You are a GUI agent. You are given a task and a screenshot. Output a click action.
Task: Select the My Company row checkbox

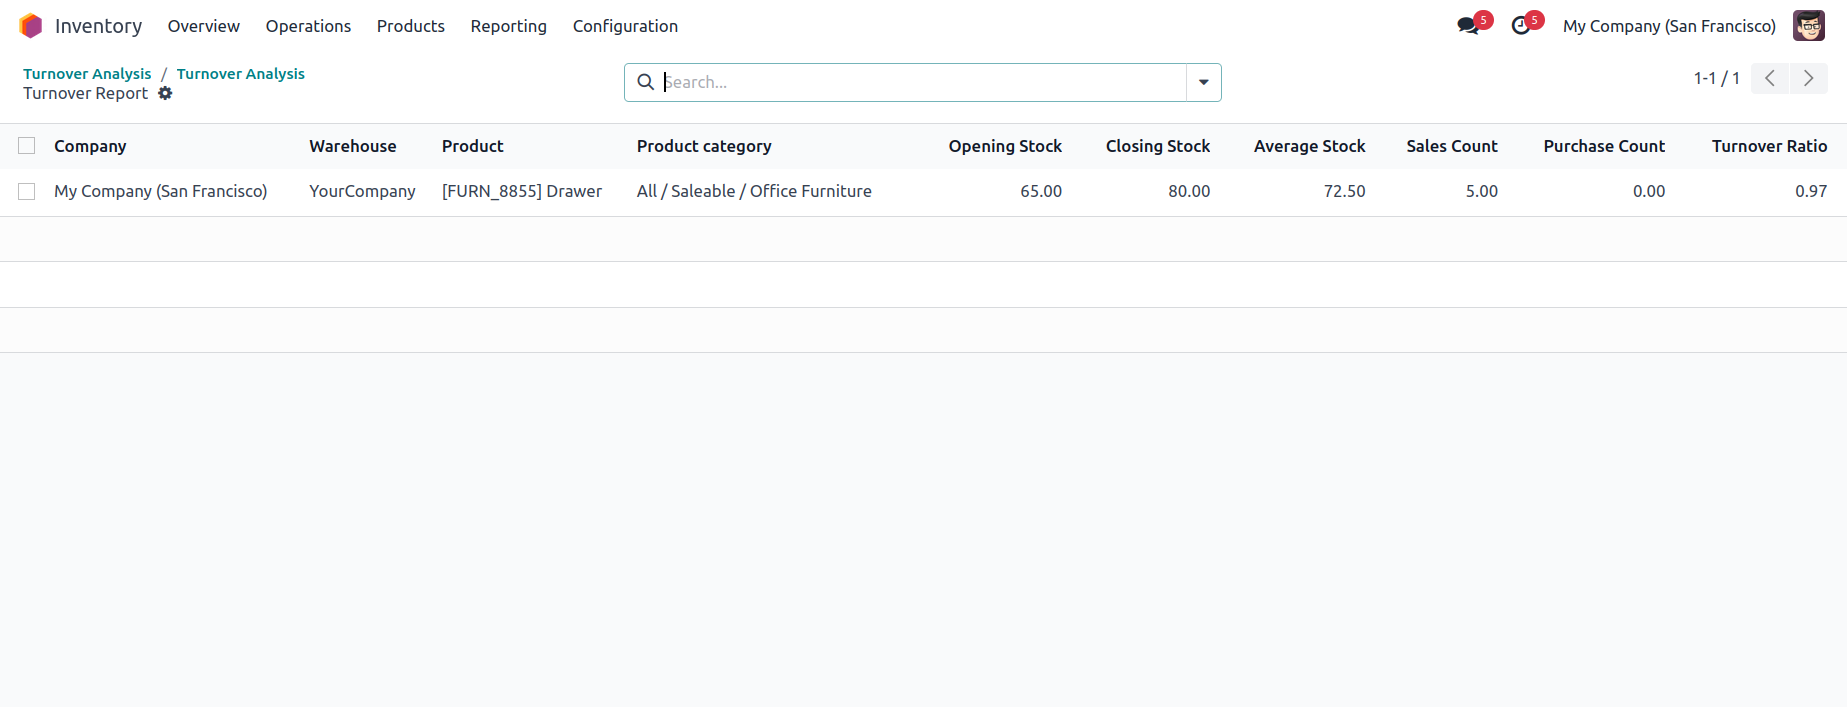click(x=27, y=191)
